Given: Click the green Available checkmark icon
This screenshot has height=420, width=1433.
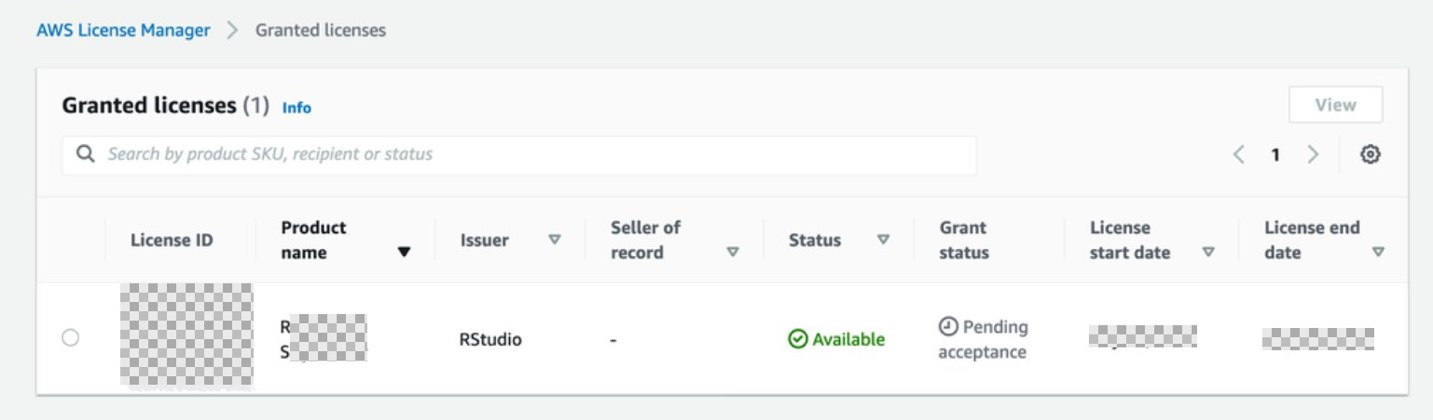Looking at the screenshot, I should coord(797,339).
